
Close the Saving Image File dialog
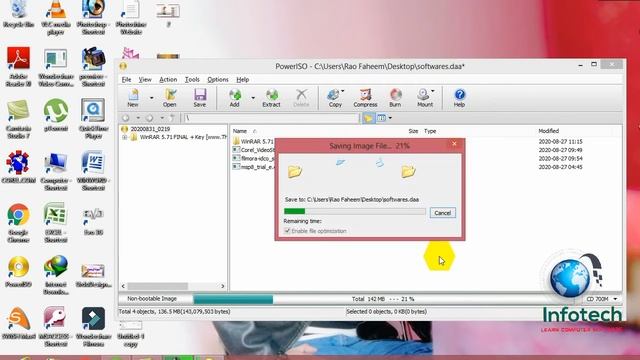click(x=454, y=144)
